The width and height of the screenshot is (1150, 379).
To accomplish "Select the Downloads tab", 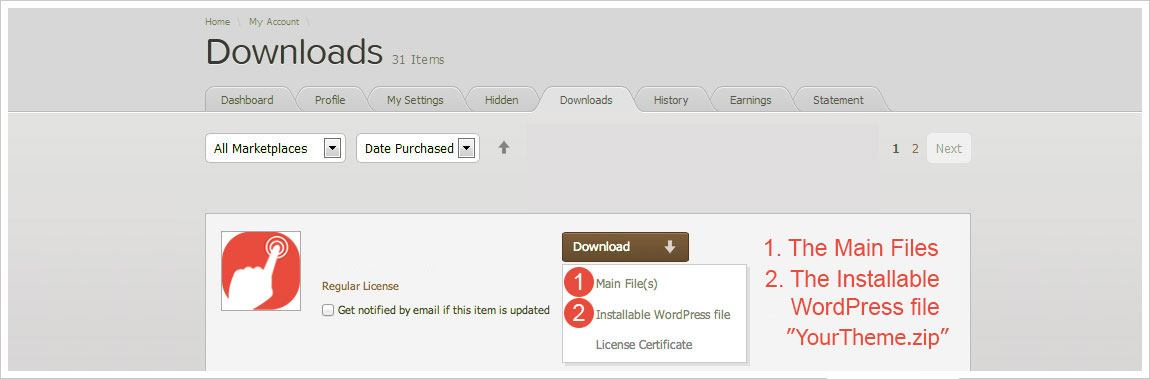I will tap(586, 100).
